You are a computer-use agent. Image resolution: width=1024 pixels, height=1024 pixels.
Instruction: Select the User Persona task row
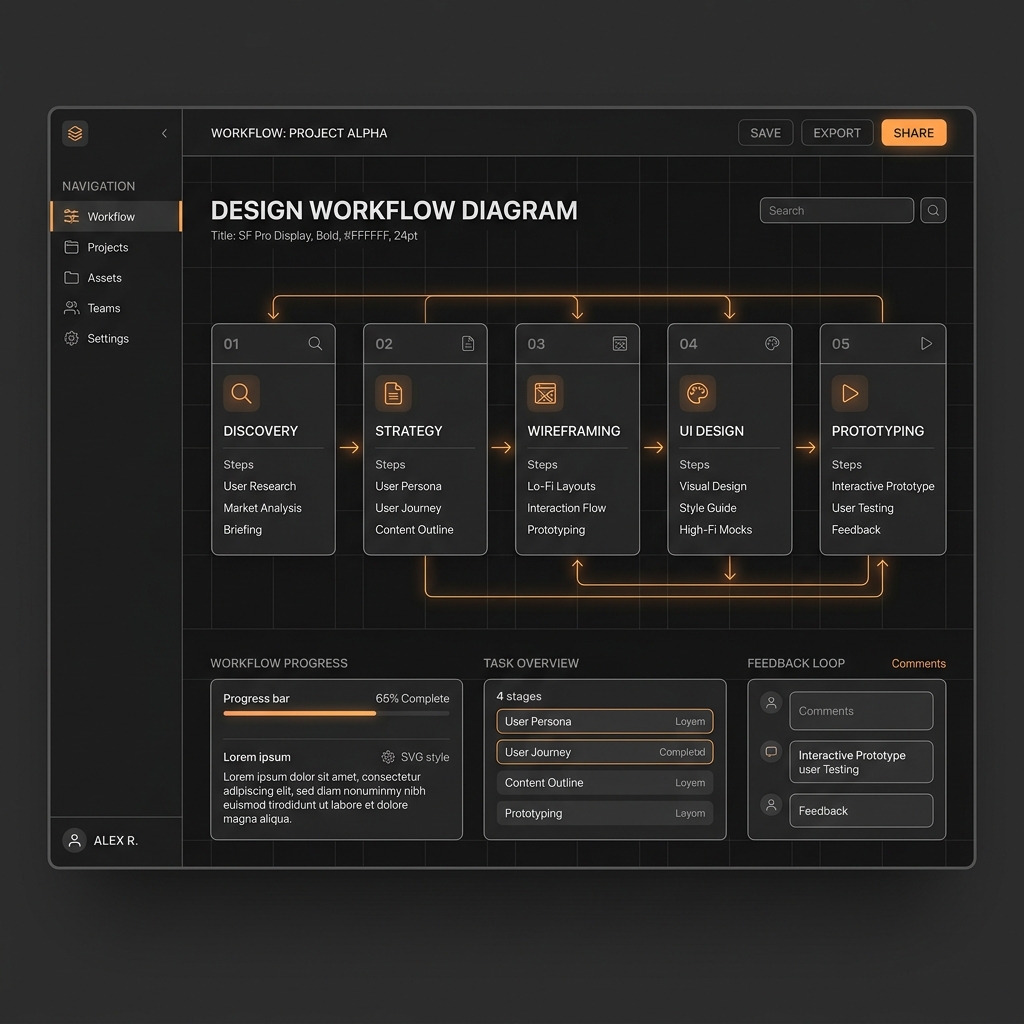click(605, 722)
